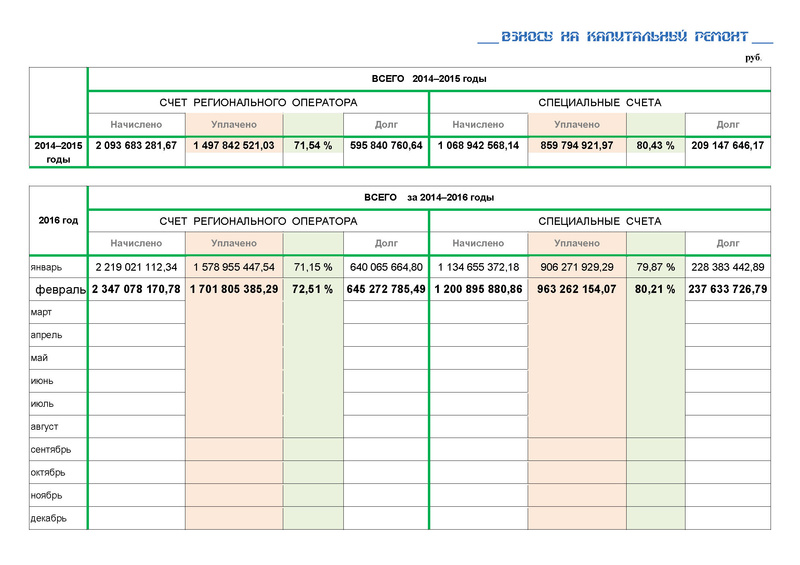Select the 'март' row label

point(43,313)
